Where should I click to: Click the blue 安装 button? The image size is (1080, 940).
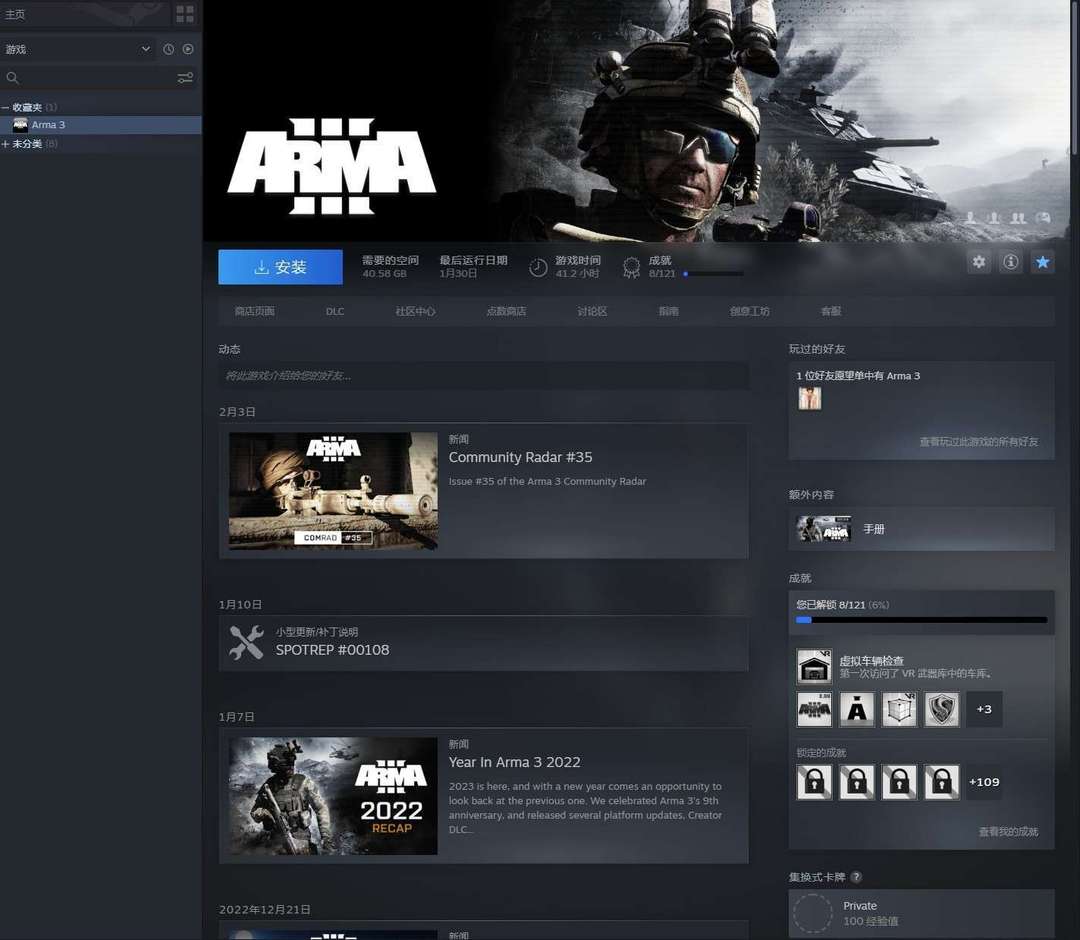(x=280, y=267)
